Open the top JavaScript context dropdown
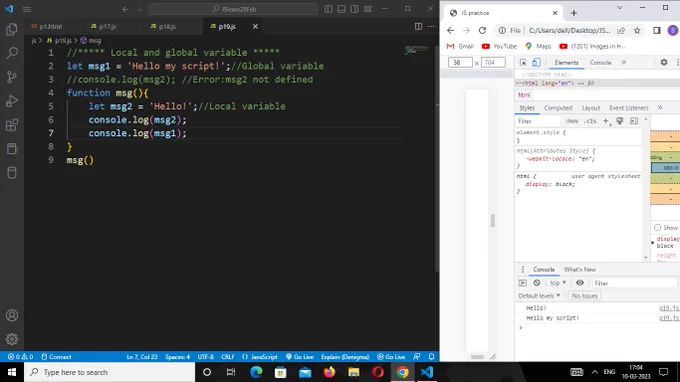The image size is (680, 382). point(558,283)
